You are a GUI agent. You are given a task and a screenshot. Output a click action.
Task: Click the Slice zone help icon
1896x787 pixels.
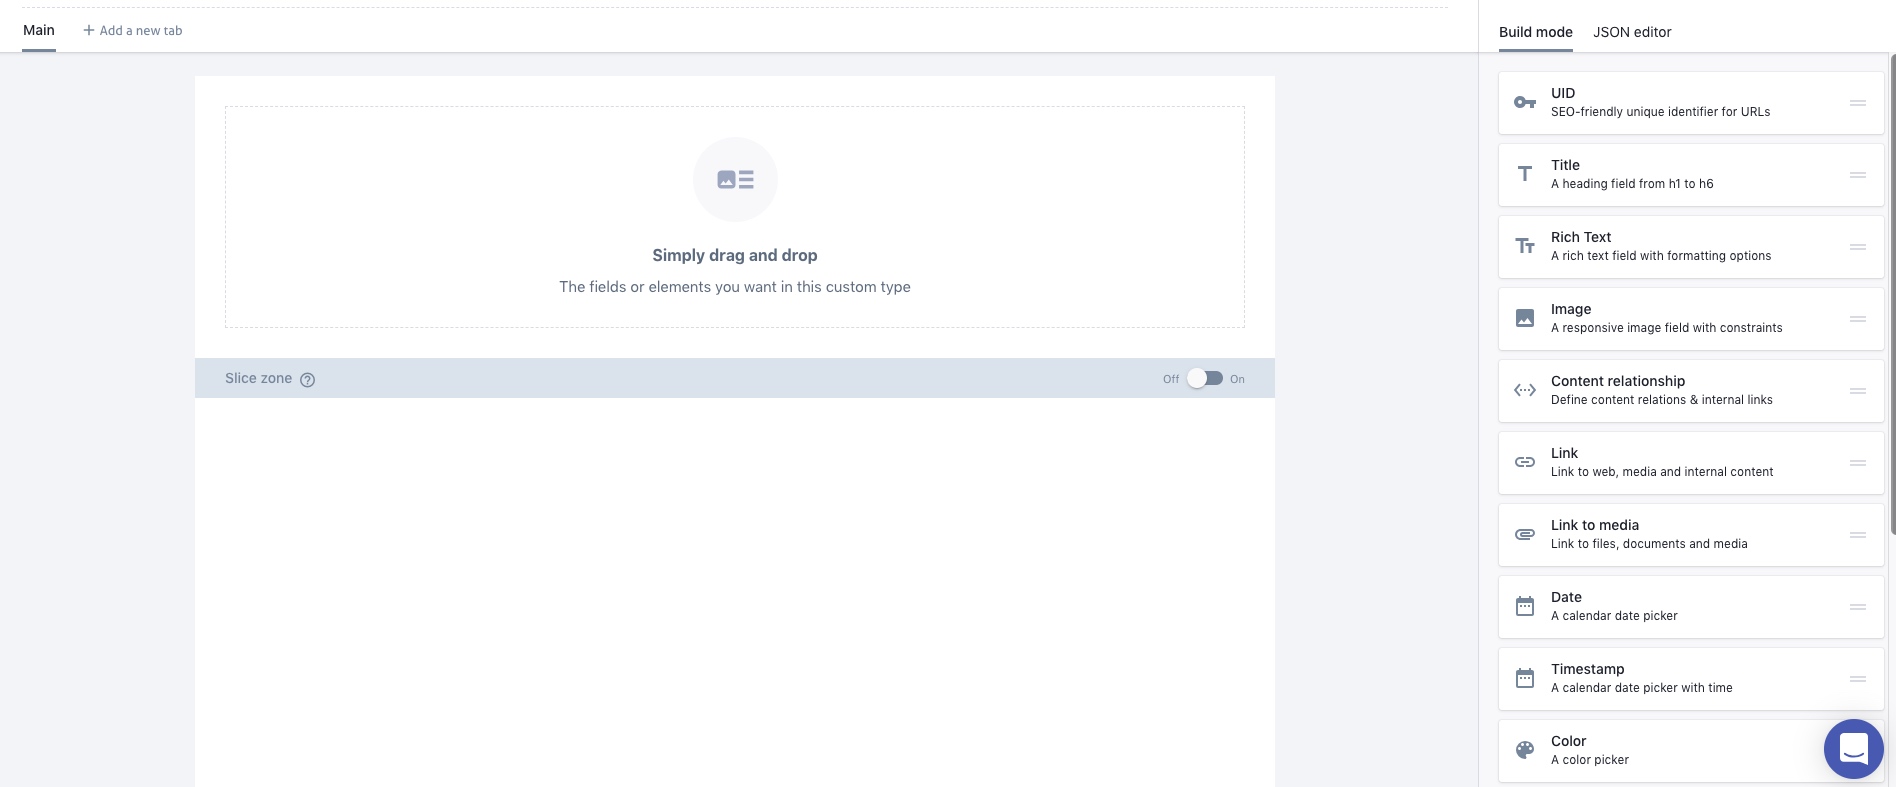point(308,380)
